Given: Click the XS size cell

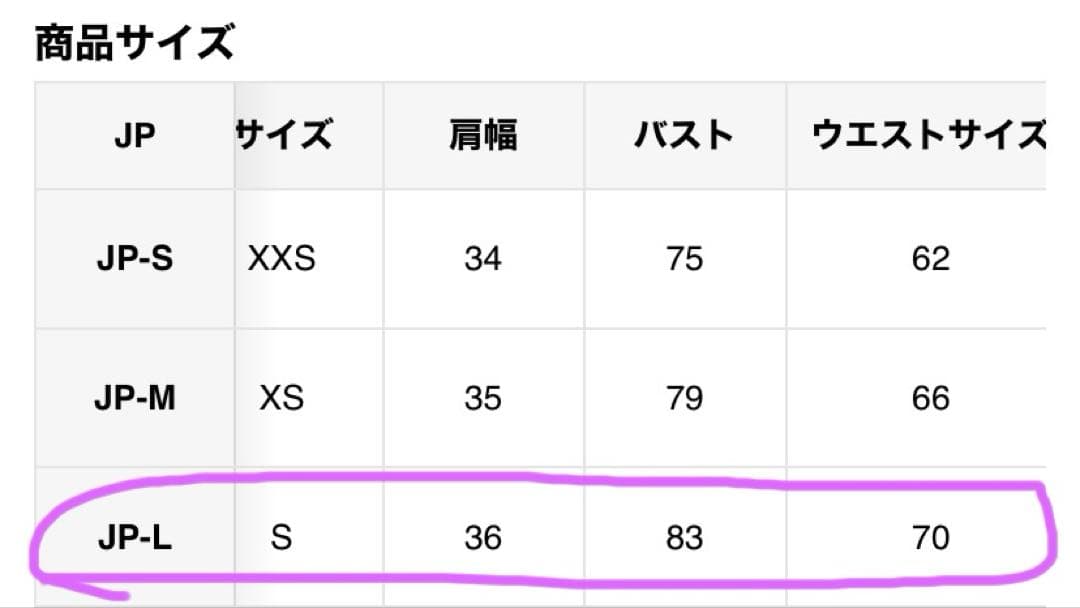Looking at the screenshot, I should 282,398.
